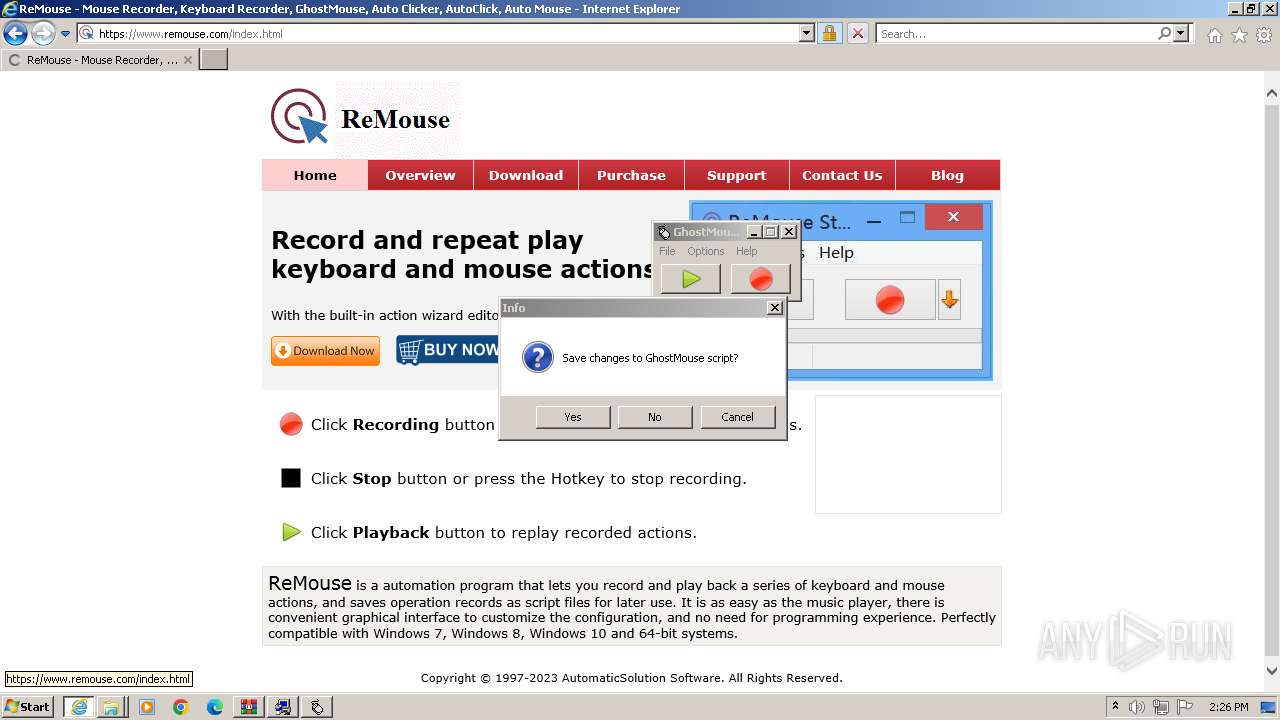Click the IE Search input box
This screenshot has width=1280, height=720.
click(1016, 33)
